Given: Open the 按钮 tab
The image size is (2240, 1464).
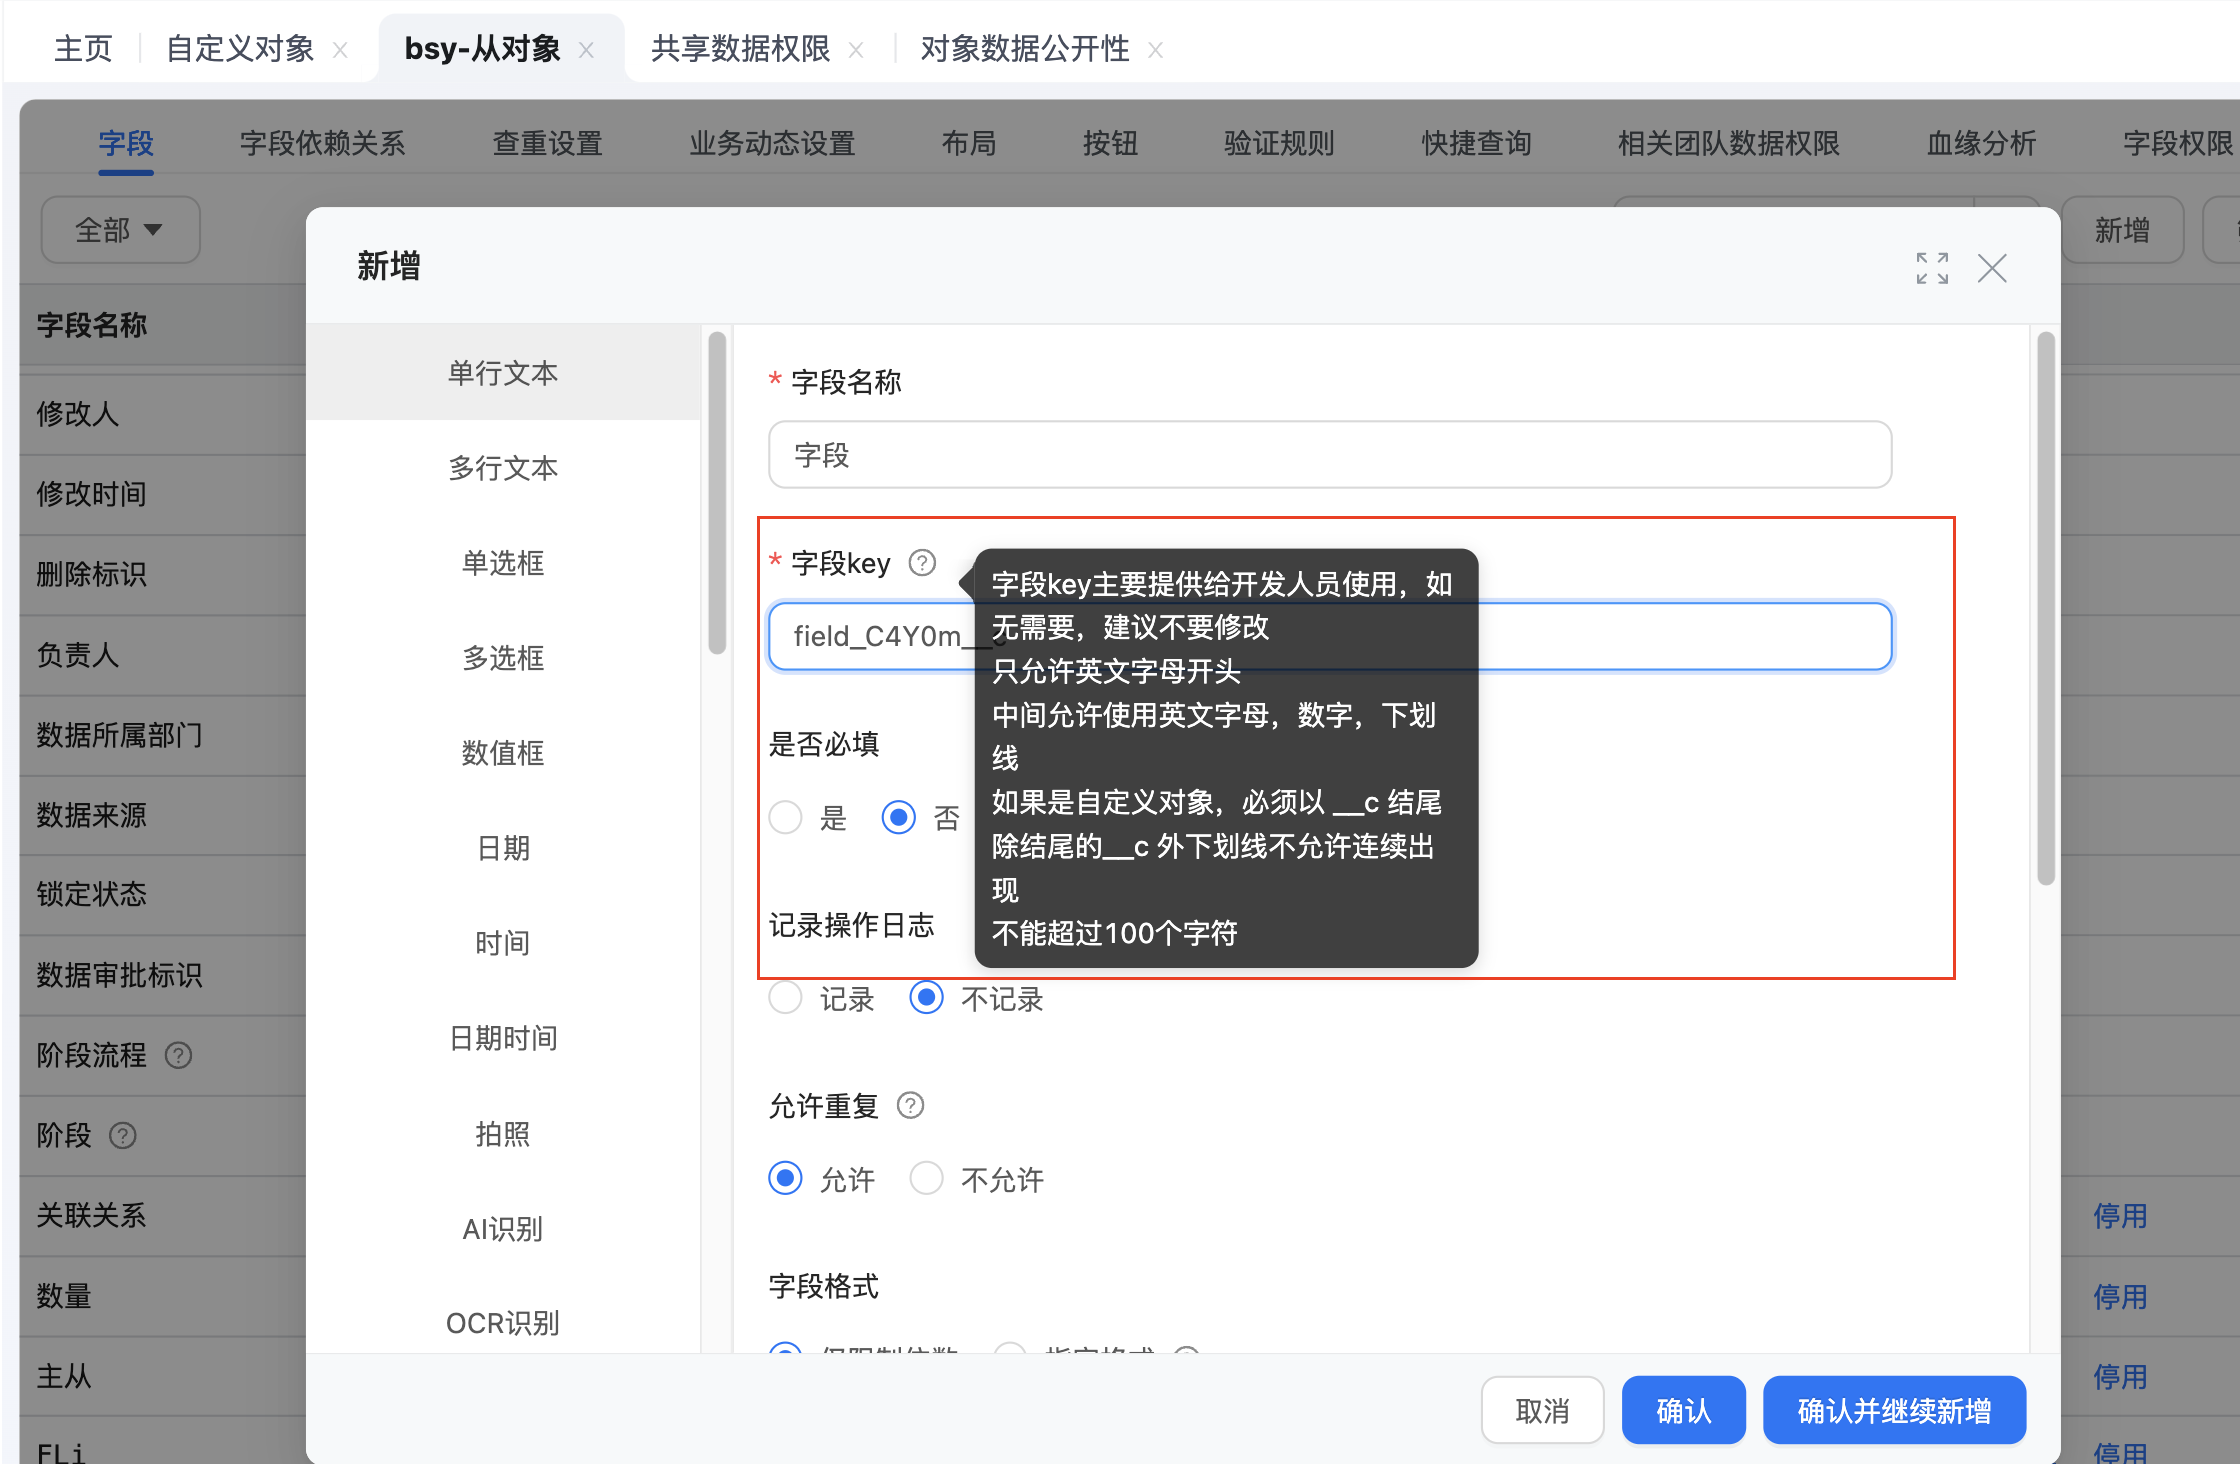Looking at the screenshot, I should click(1110, 143).
